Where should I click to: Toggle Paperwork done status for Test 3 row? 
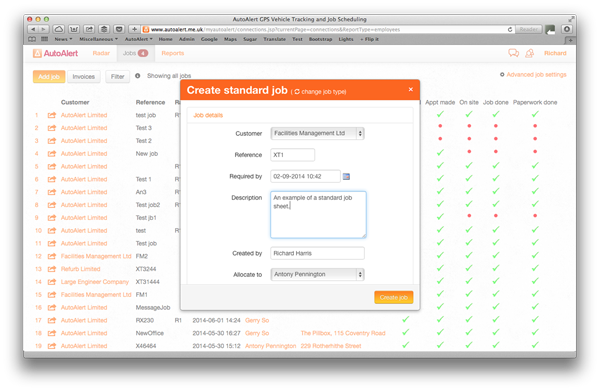click(535, 126)
